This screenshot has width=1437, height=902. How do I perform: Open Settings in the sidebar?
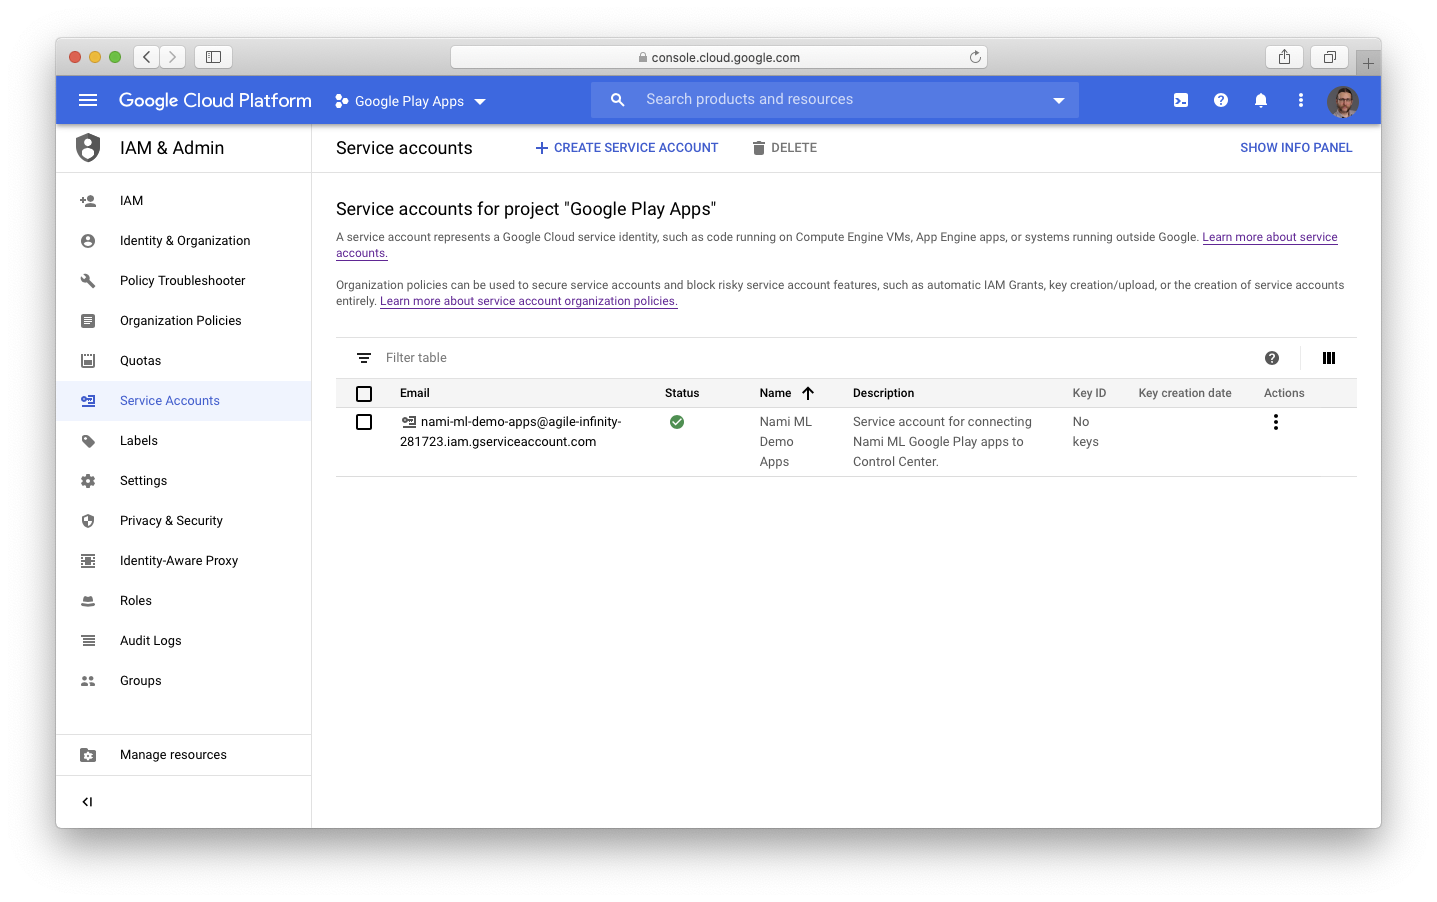184,481
